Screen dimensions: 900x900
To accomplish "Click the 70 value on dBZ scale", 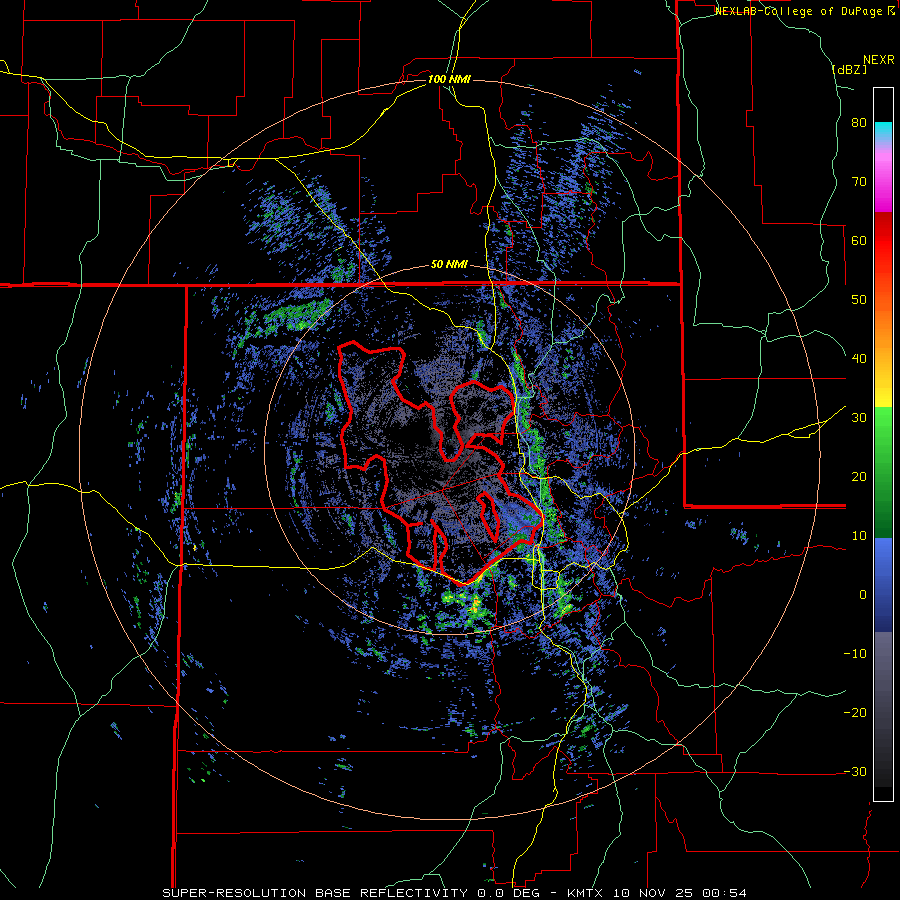I will (x=859, y=181).
